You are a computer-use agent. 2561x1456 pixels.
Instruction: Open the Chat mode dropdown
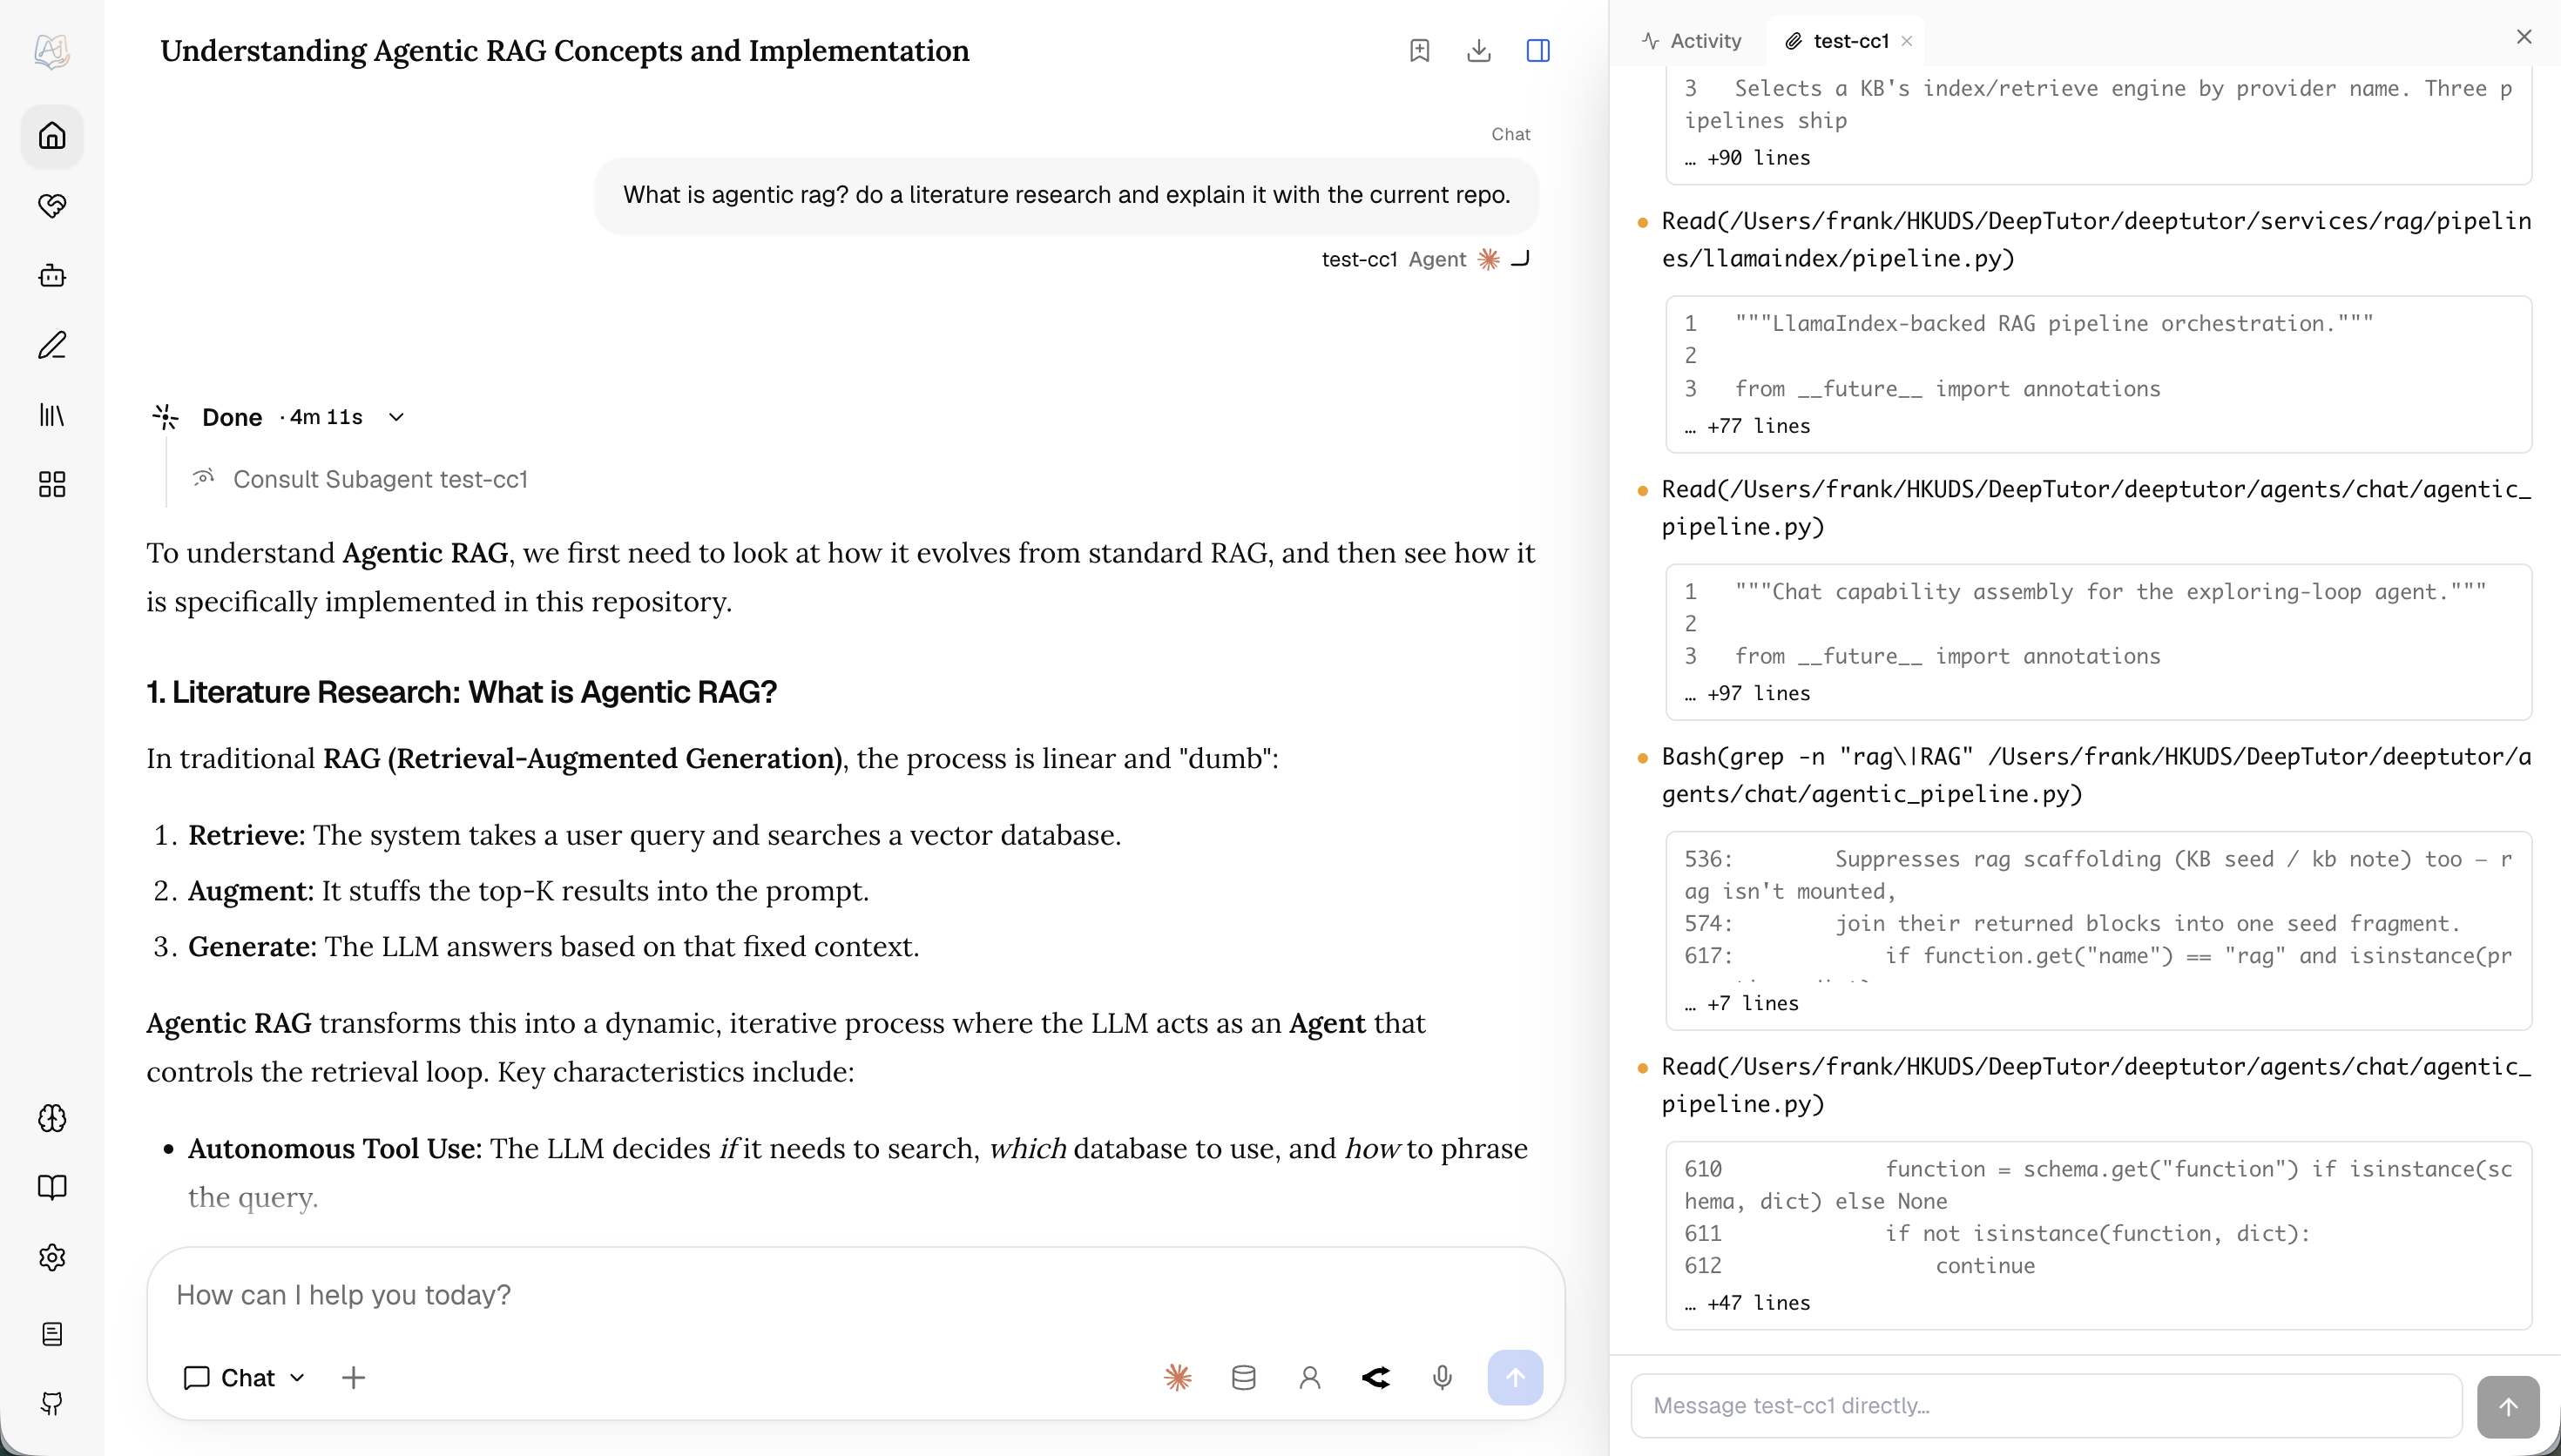click(245, 1378)
